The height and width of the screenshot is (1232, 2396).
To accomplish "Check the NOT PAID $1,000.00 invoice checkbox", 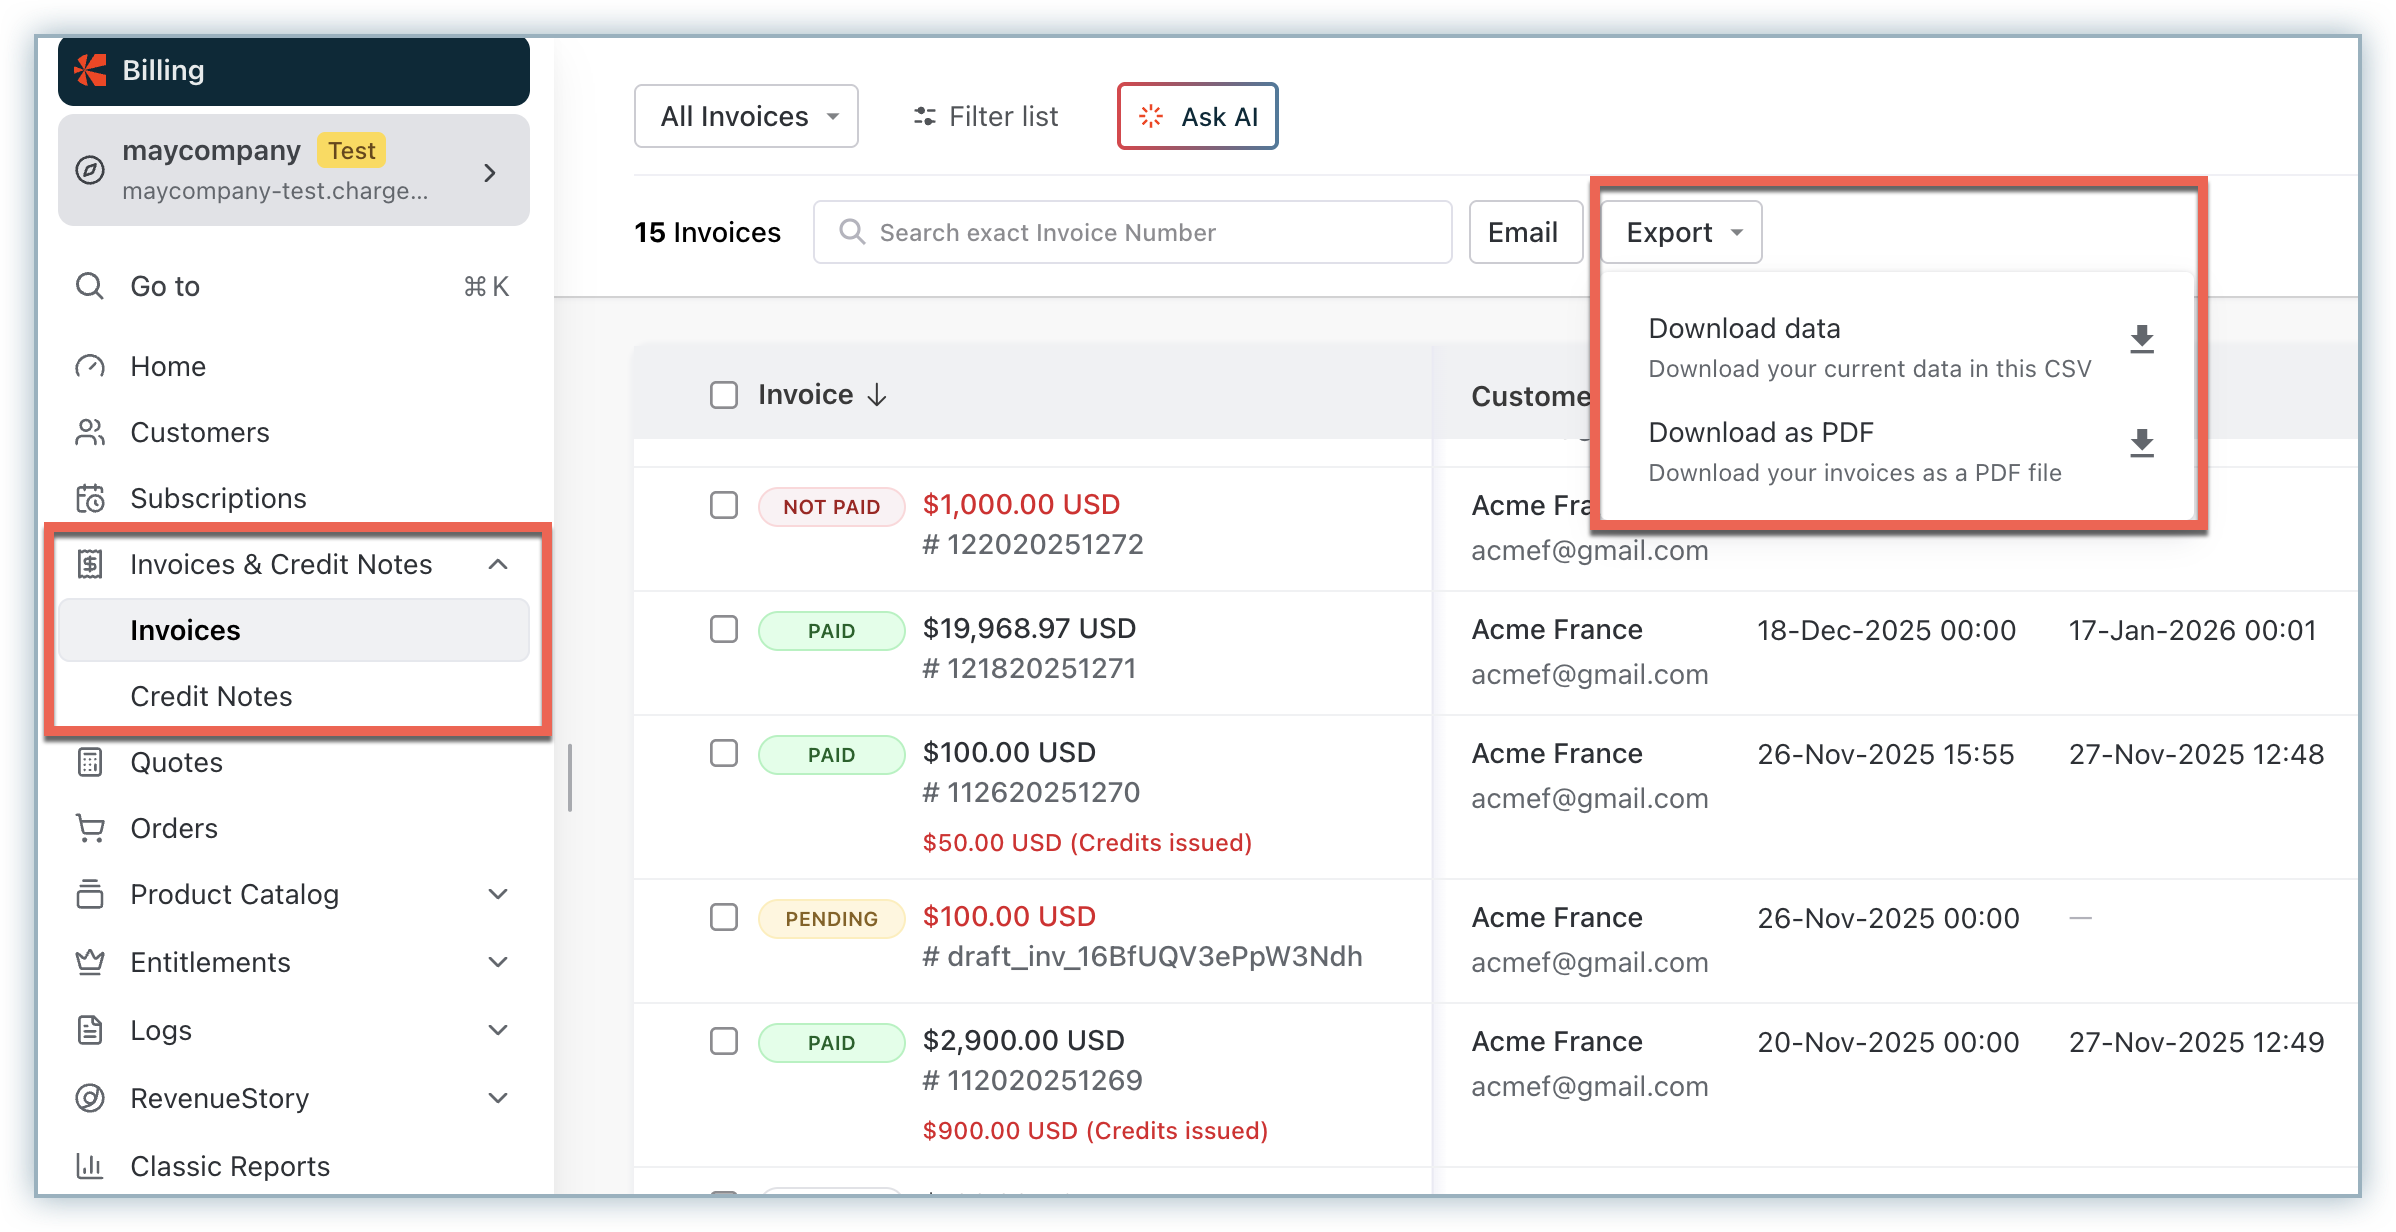I will (723, 505).
